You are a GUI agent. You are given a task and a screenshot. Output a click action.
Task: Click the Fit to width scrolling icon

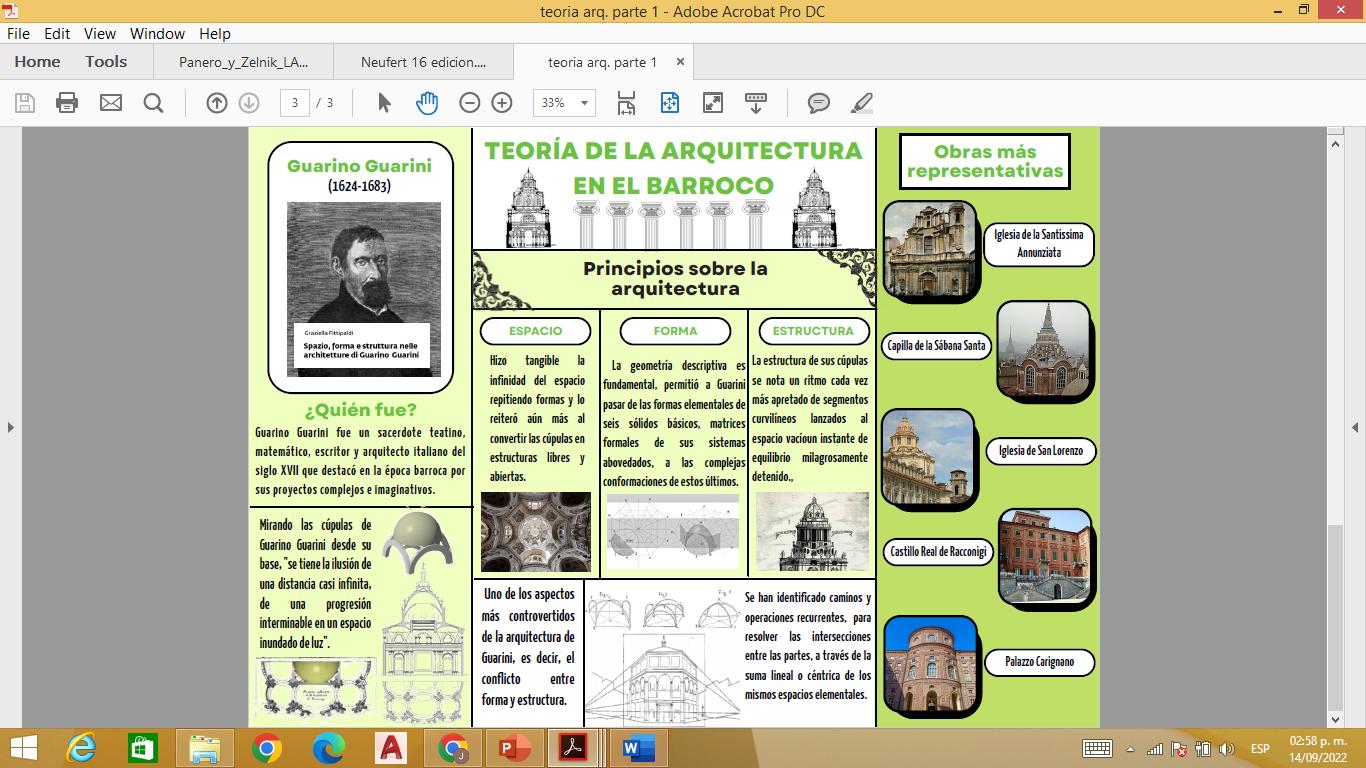(626, 102)
